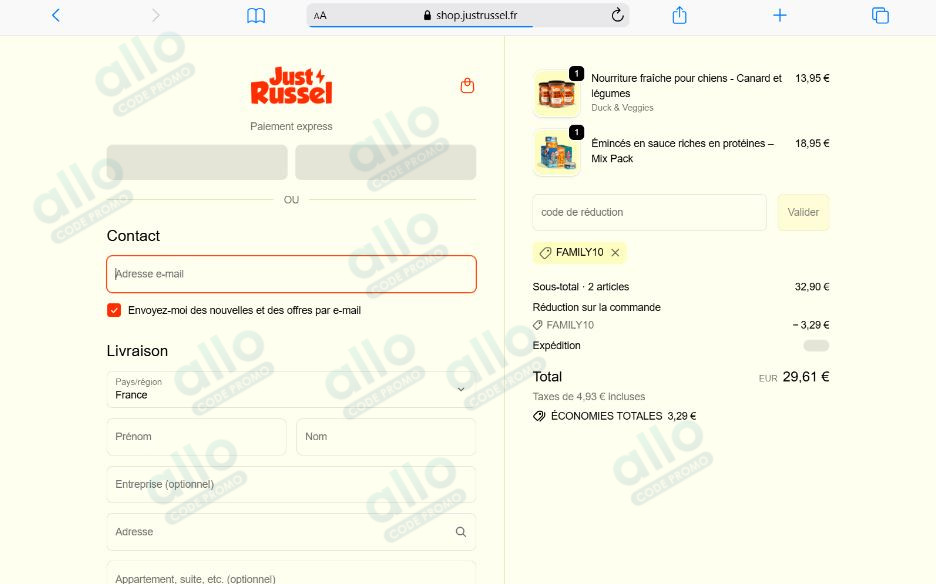Tap the share icon in the toolbar
Screen dimensions: 936x584
(679, 15)
